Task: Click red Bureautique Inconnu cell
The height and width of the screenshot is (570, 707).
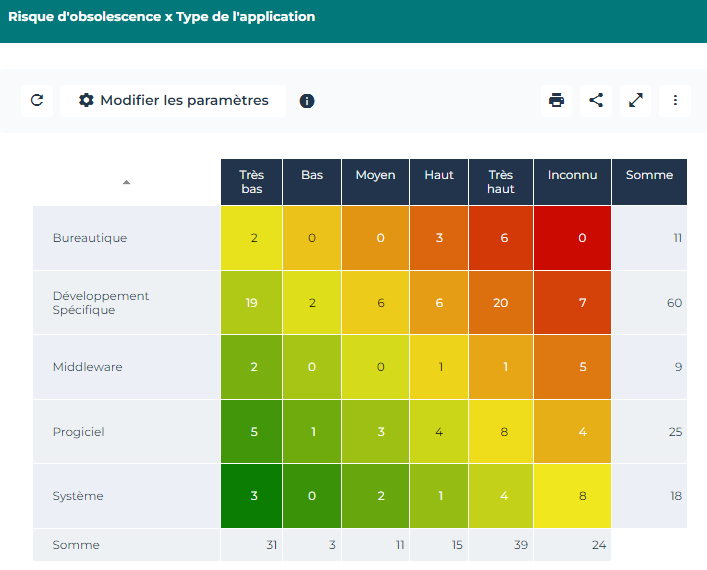Action: 572,238
